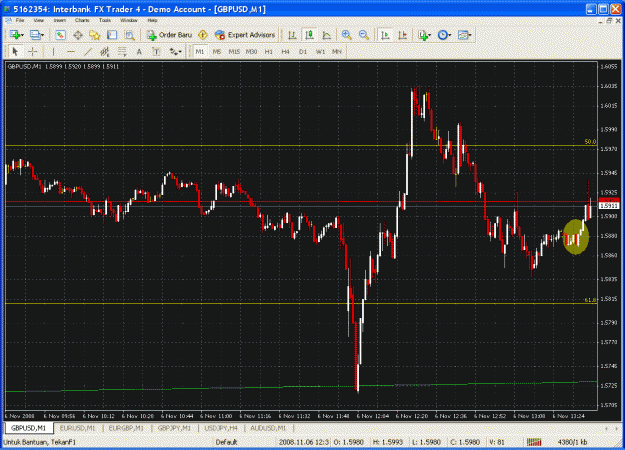Open the File menu
625x450 pixels.
point(20,20)
